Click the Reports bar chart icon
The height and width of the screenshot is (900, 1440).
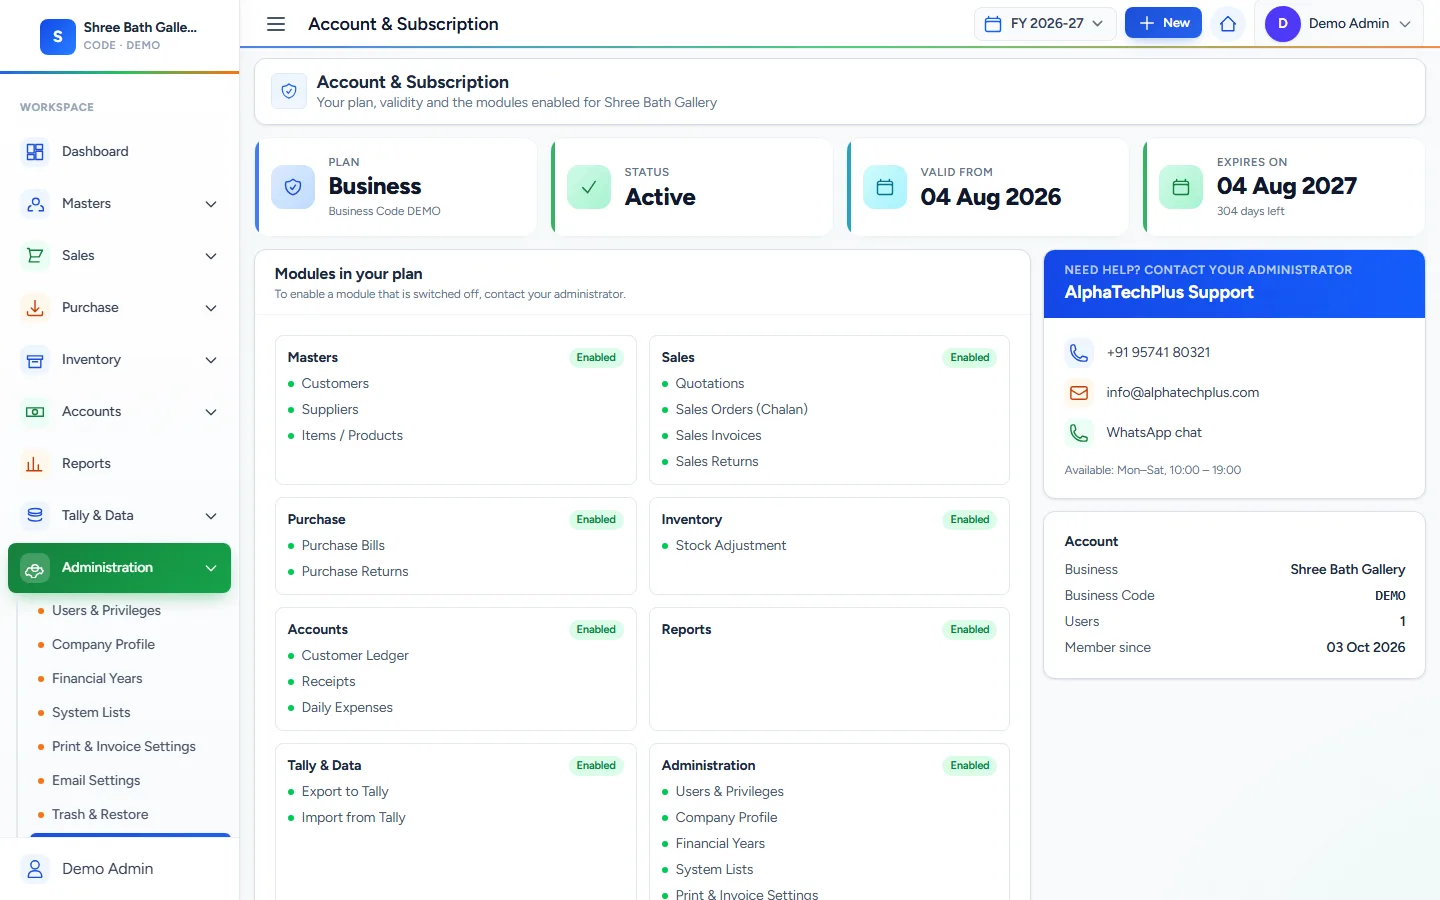[x=35, y=464]
